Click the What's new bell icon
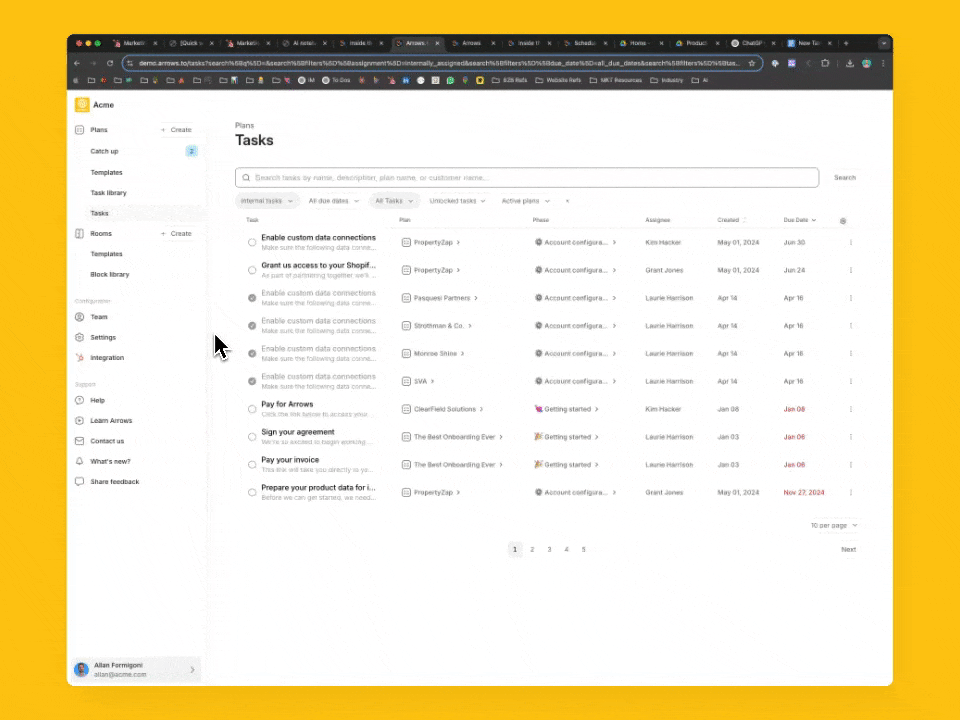The width and height of the screenshot is (960, 720). coord(80,461)
